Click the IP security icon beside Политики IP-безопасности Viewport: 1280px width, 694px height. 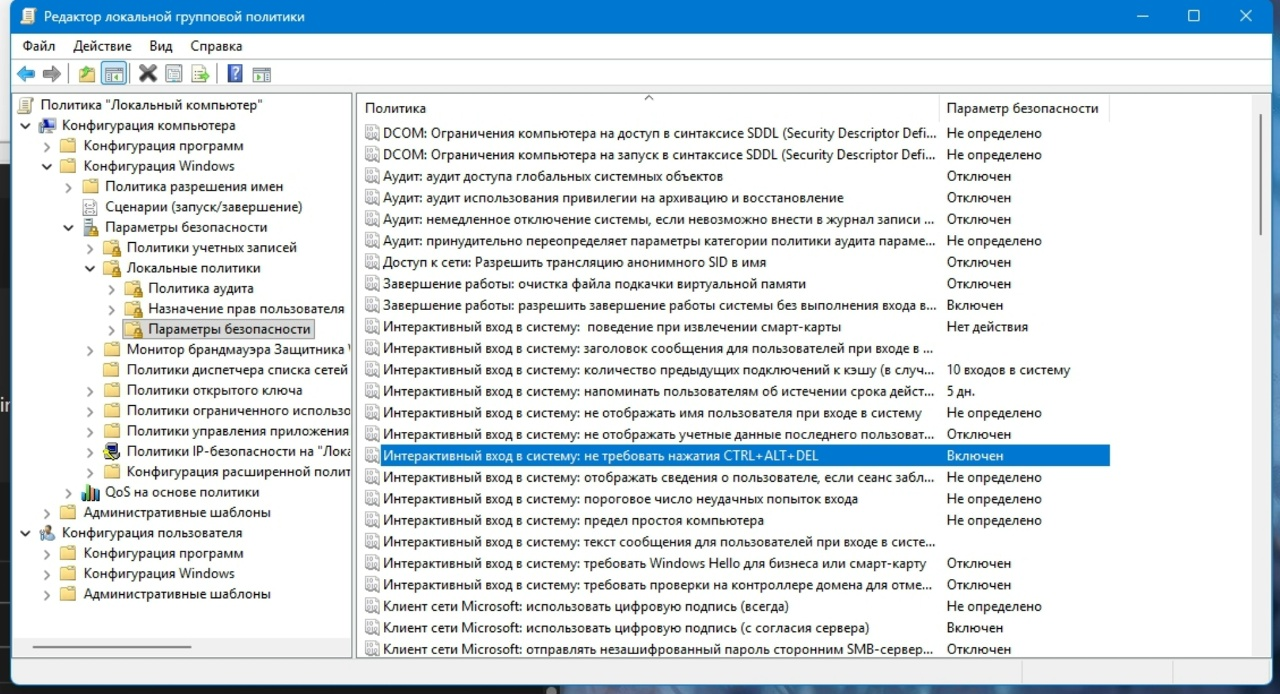coord(112,451)
